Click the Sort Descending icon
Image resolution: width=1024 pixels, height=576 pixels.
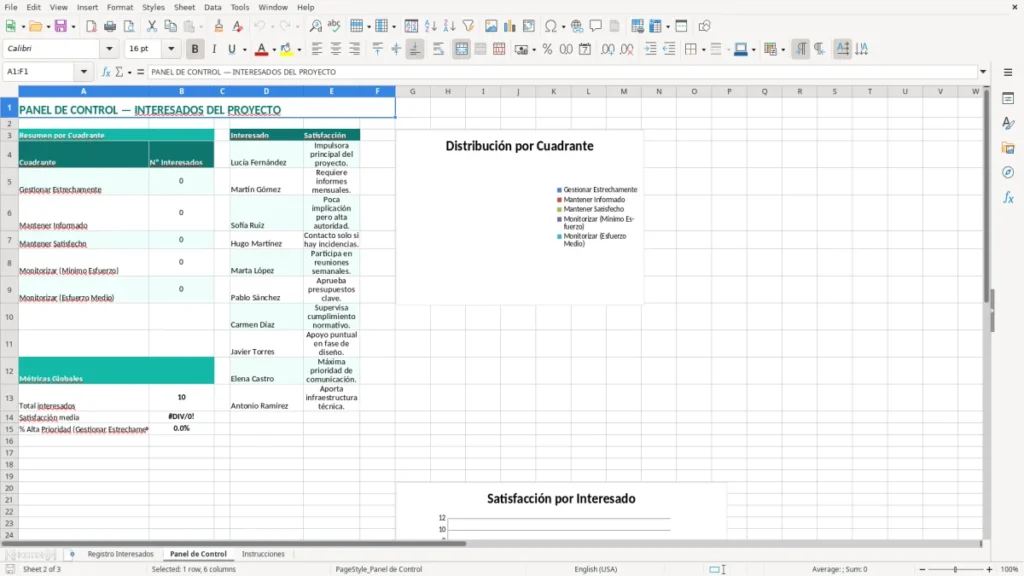[x=449, y=26]
